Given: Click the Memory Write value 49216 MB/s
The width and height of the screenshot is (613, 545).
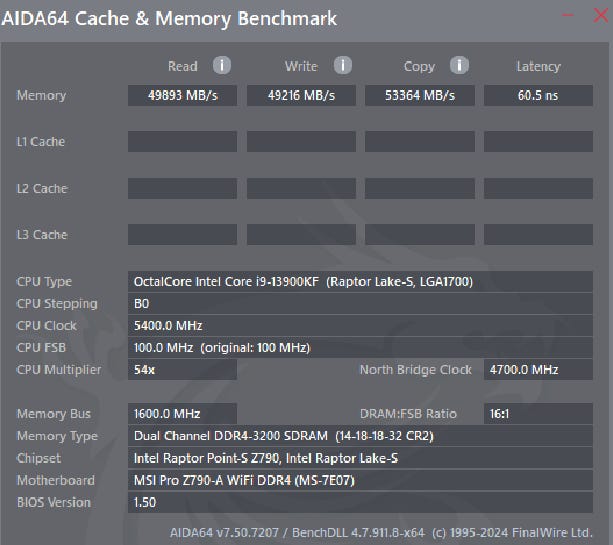Looking at the screenshot, I should pyautogui.click(x=300, y=95).
